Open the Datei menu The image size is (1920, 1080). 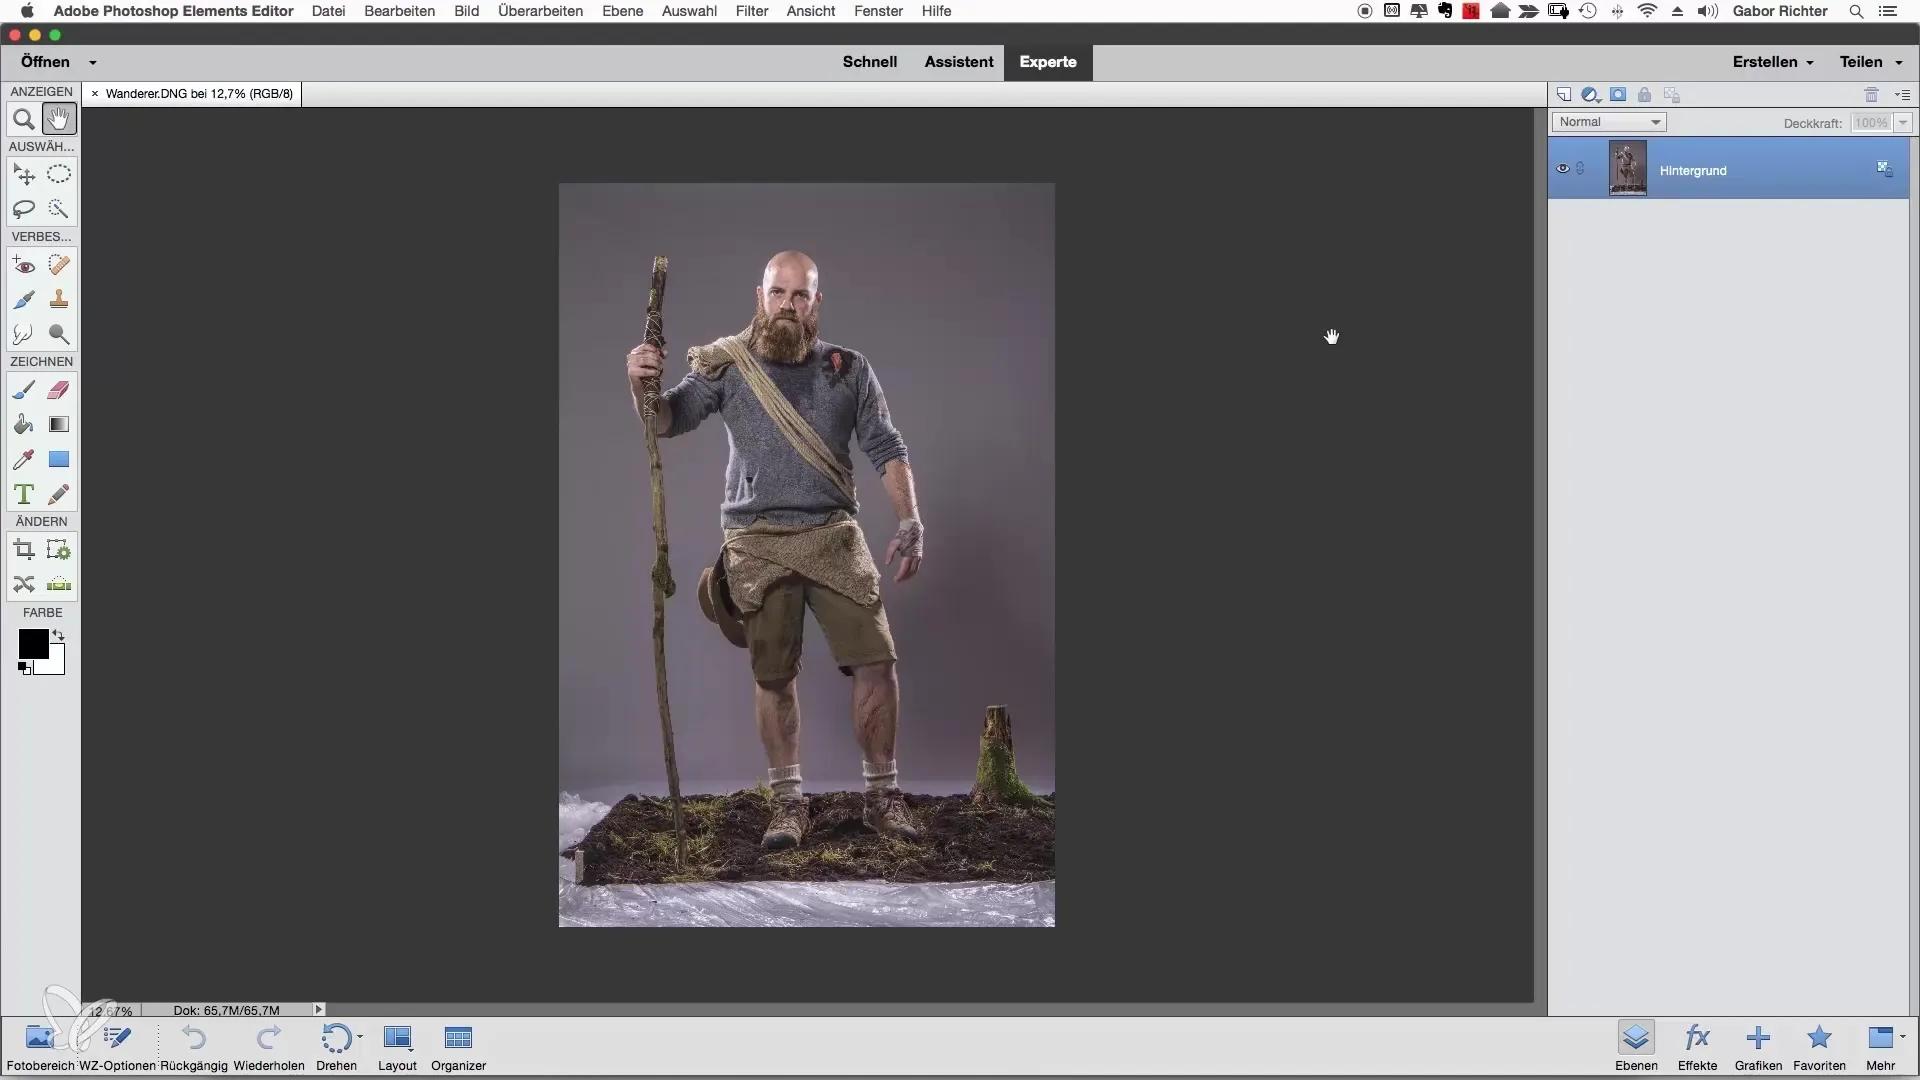click(x=329, y=11)
